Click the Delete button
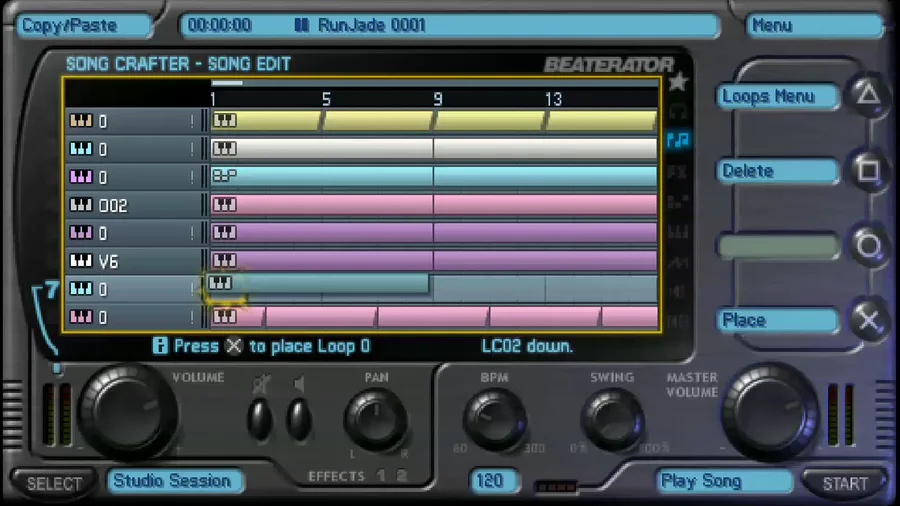The height and width of the screenshot is (506, 900). pos(777,171)
